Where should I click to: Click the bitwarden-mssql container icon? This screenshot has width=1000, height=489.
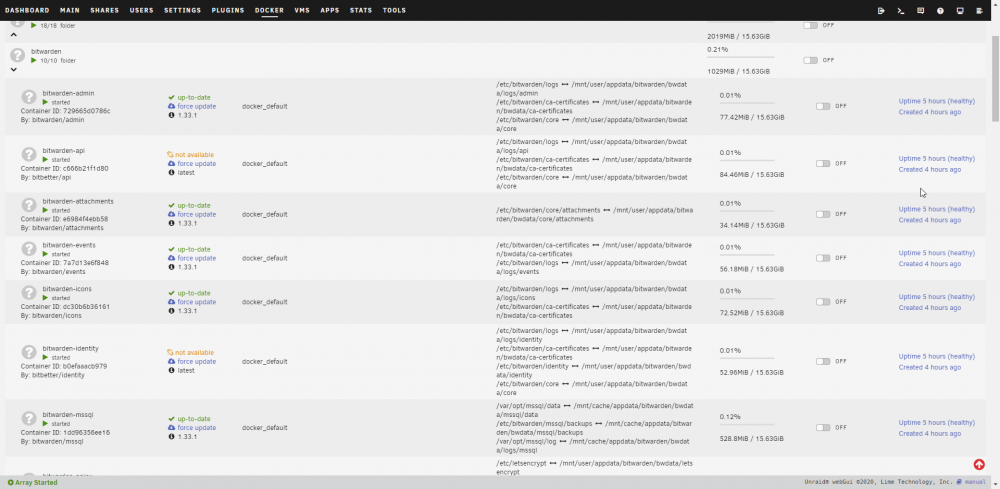click(29, 418)
